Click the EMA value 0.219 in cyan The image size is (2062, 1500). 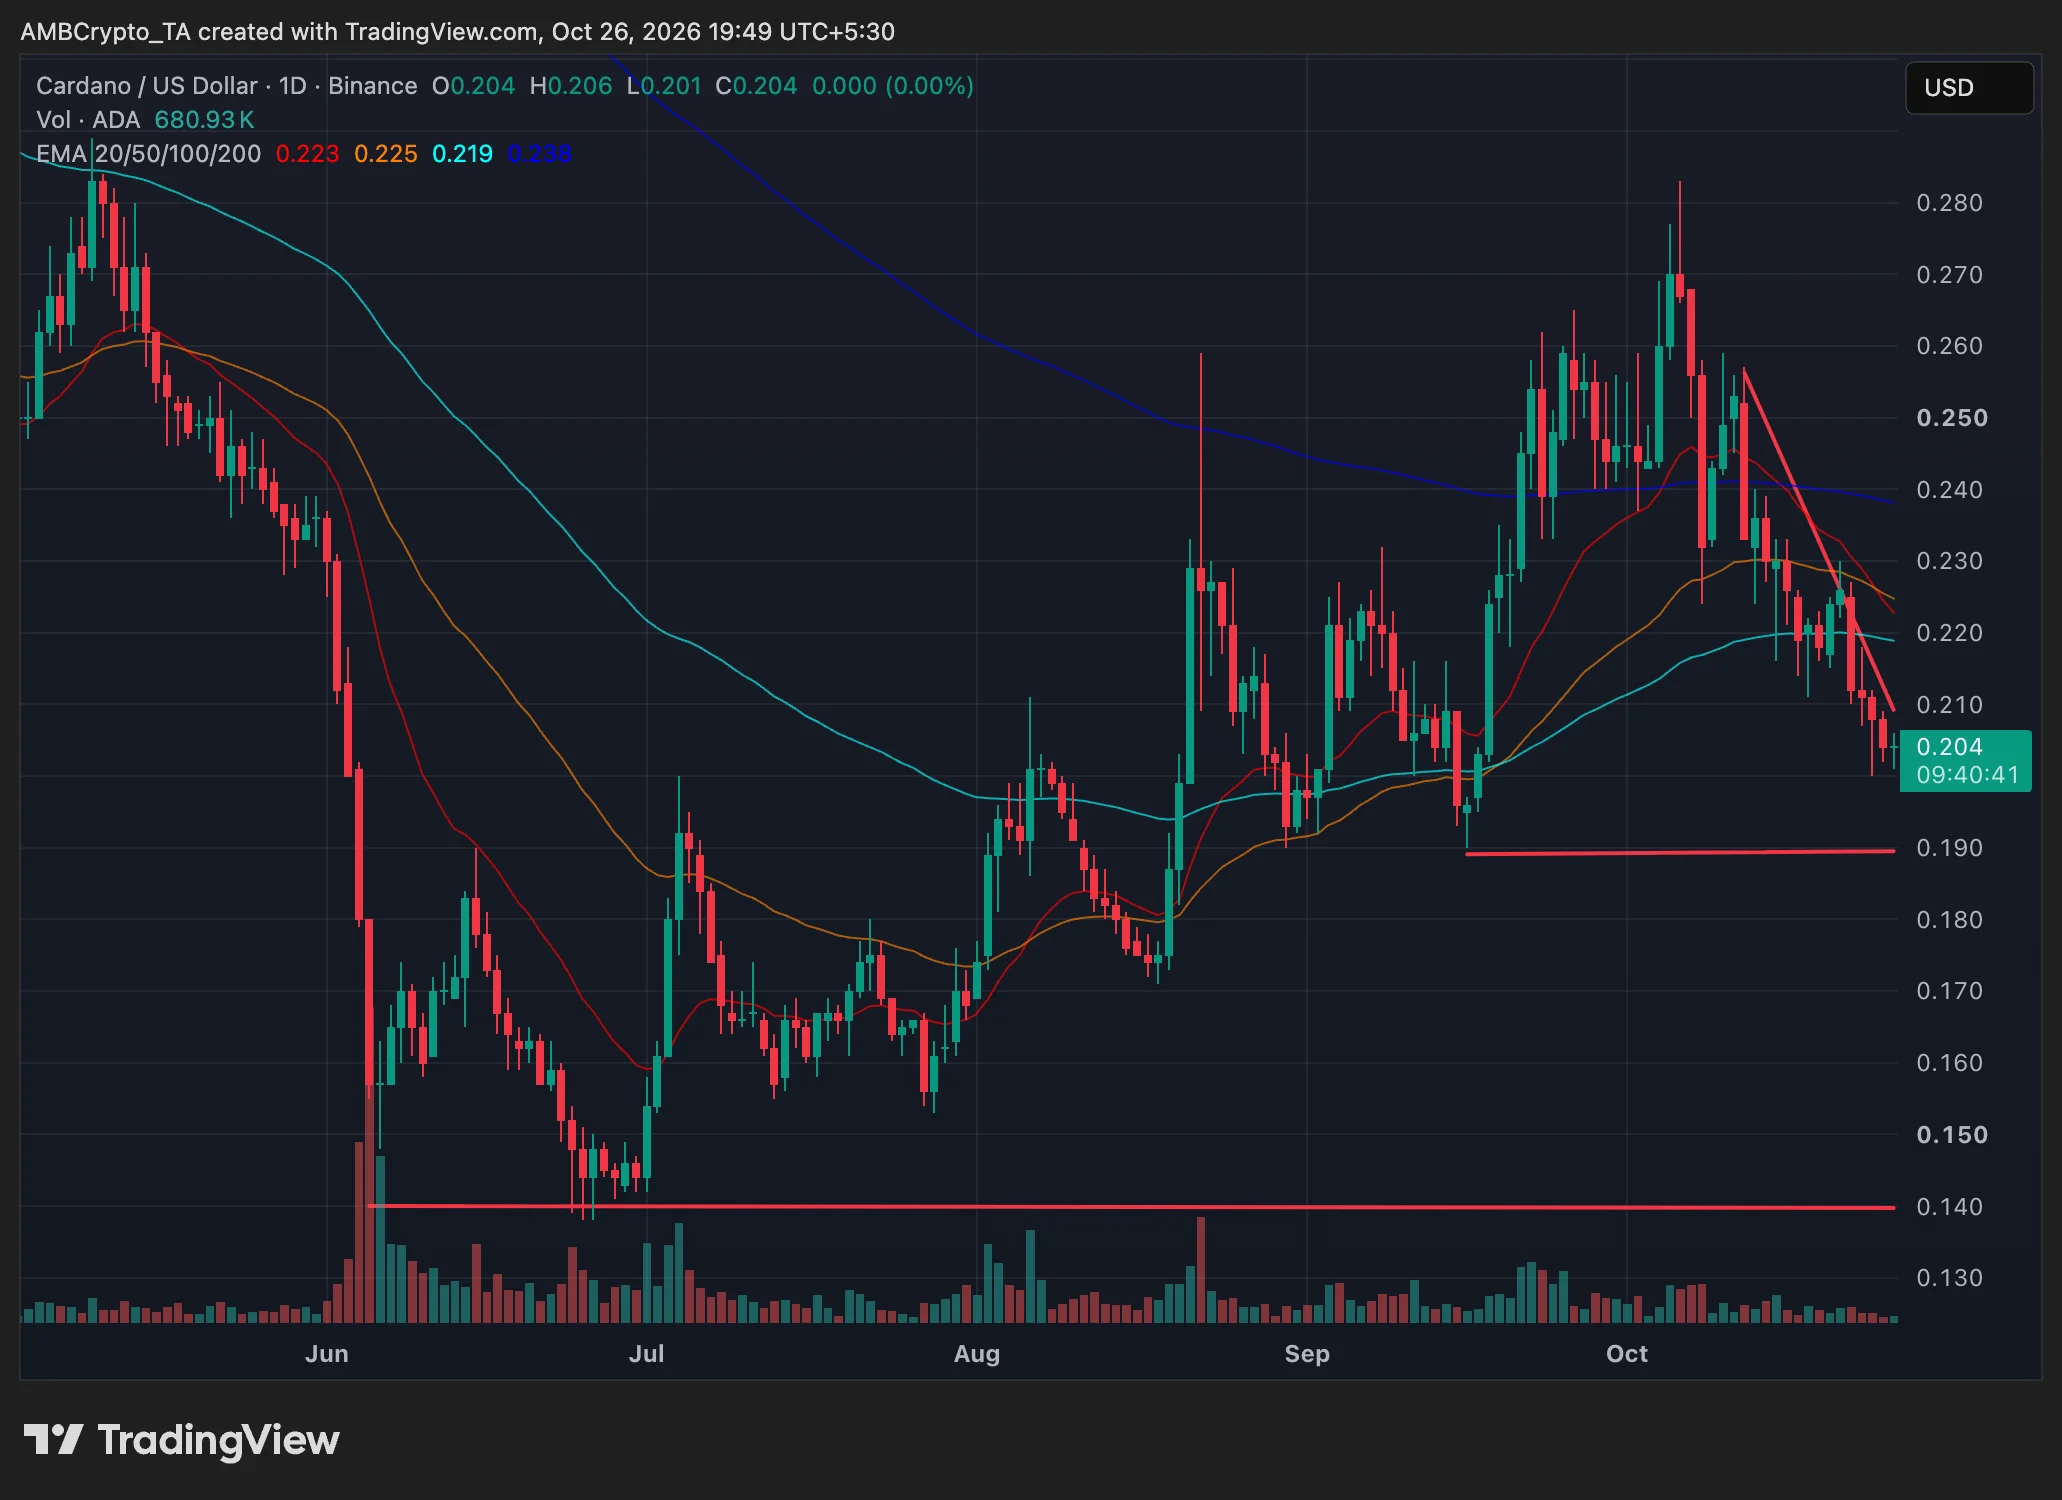(x=462, y=154)
